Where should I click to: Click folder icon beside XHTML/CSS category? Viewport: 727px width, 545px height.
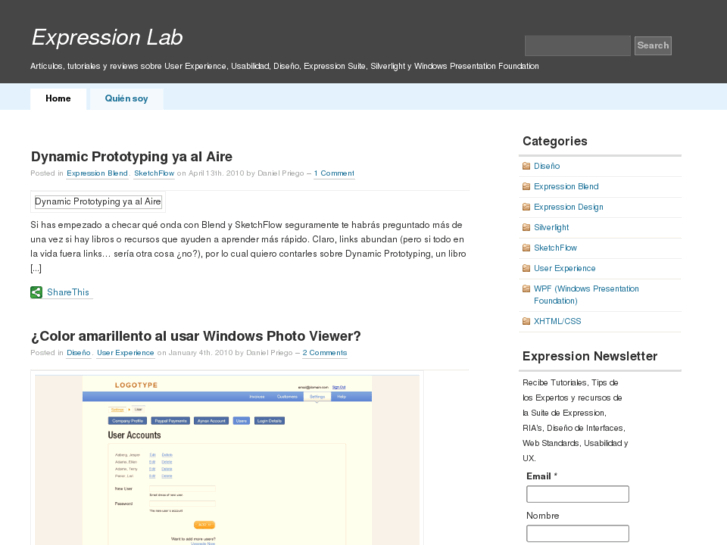pos(526,321)
